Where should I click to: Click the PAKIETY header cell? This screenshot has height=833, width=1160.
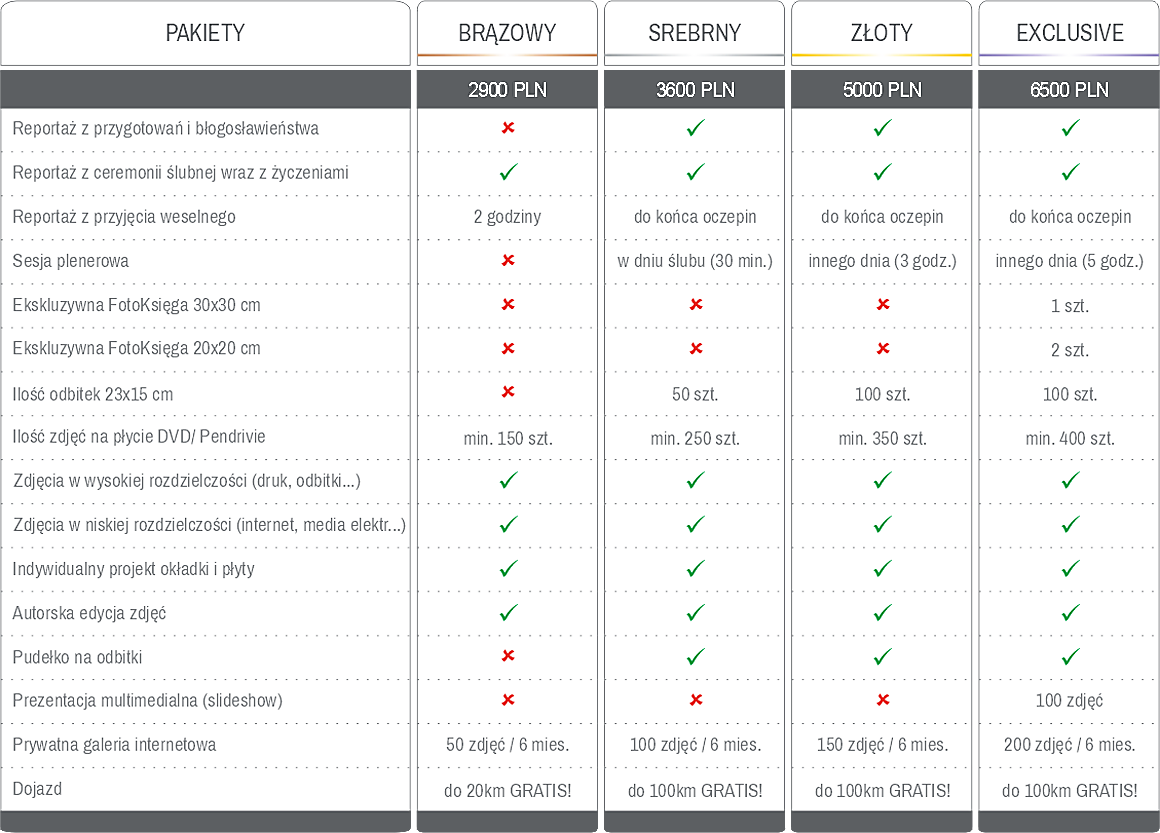click(205, 33)
